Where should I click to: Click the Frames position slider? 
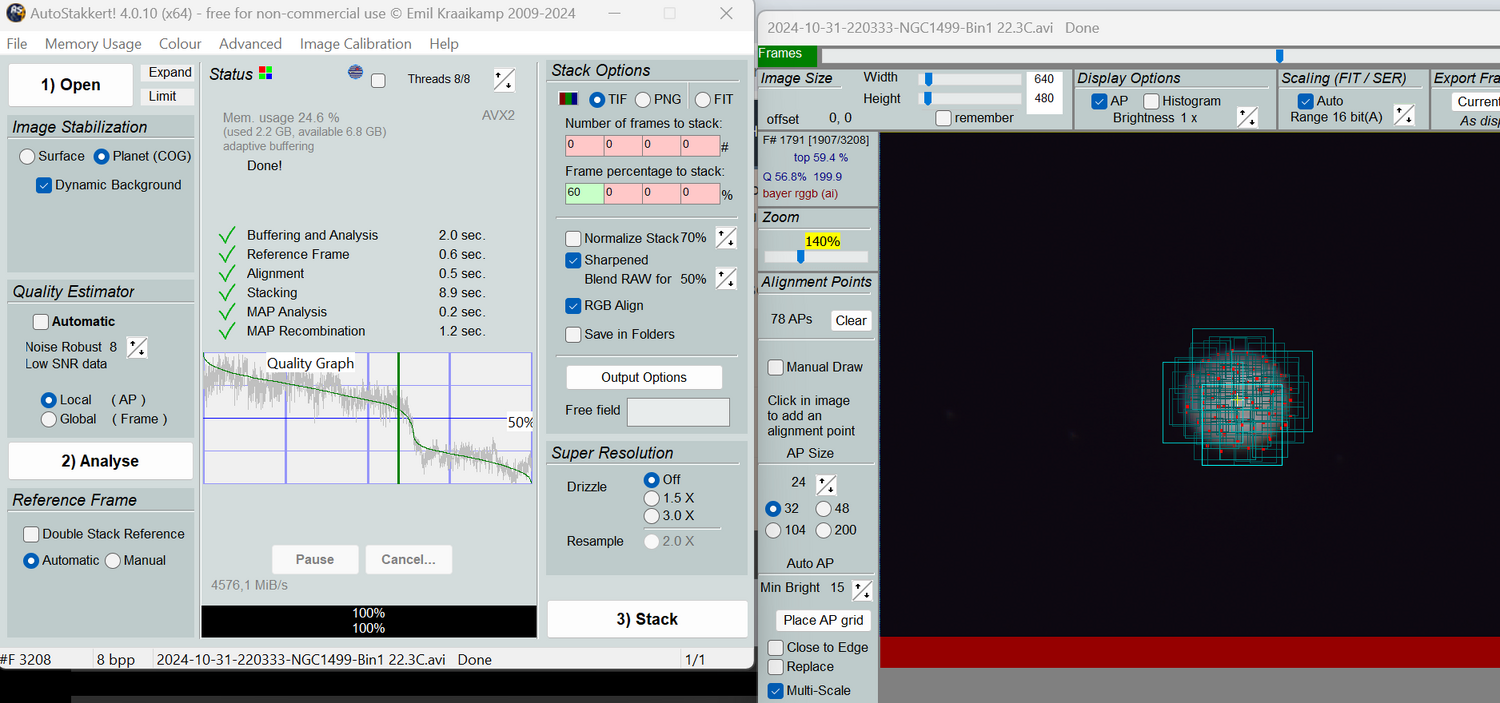[1160, 56]
